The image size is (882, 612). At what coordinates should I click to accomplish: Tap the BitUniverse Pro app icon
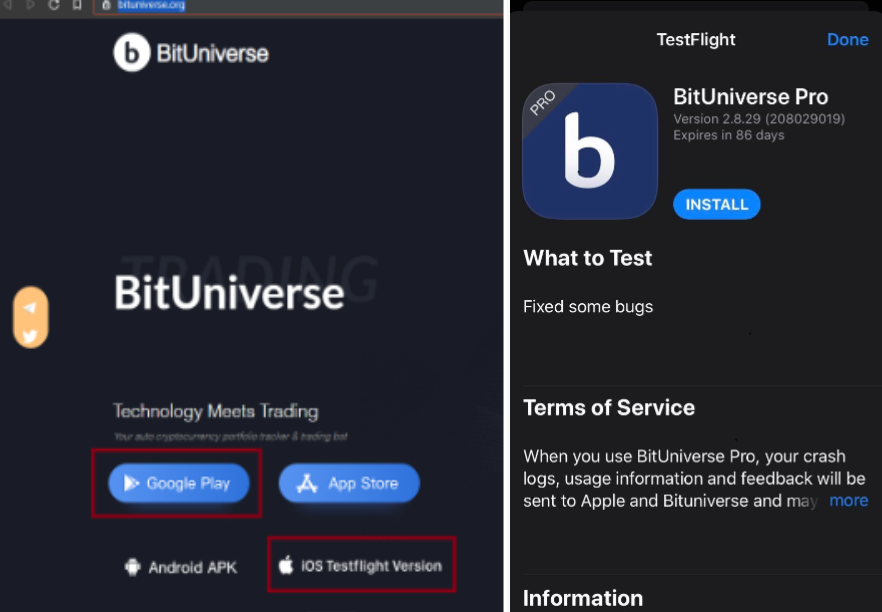point(590,151)
